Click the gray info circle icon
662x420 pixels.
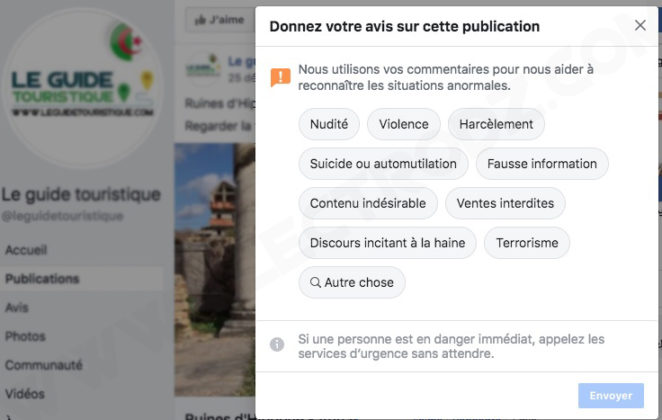coord(277,344)
